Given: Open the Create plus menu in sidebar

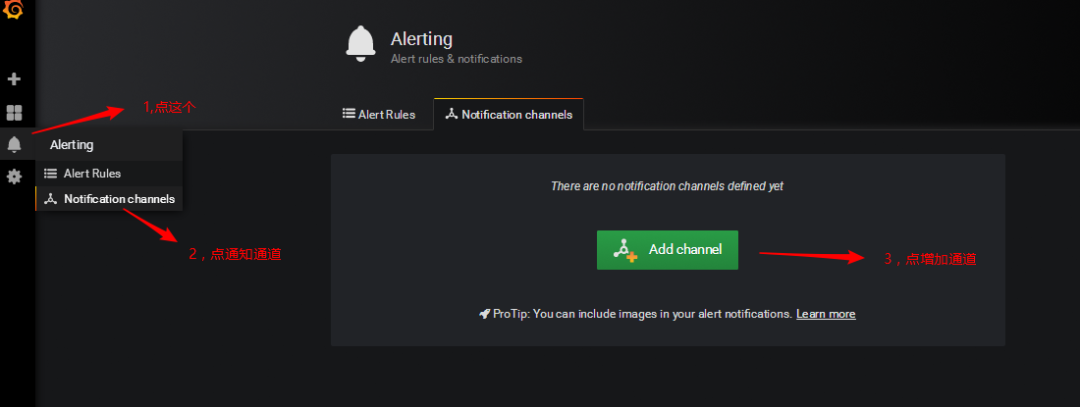Looking at the screenshot, I should pos(14,79).
